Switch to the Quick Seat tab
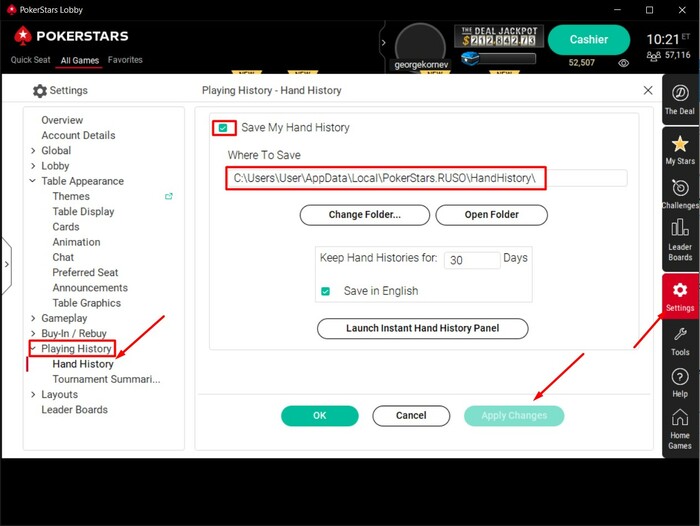This screenshot has height=526, width=700. (x=30, y=60)
